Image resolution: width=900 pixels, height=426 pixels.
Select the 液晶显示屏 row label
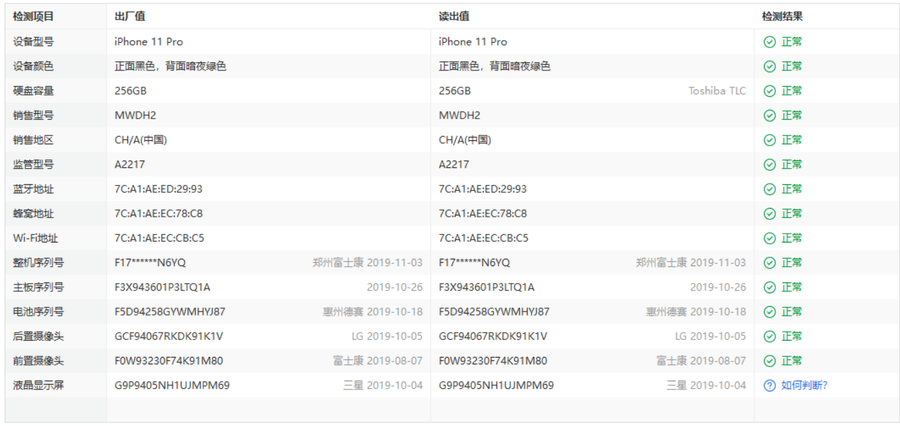tap(38, 385)
